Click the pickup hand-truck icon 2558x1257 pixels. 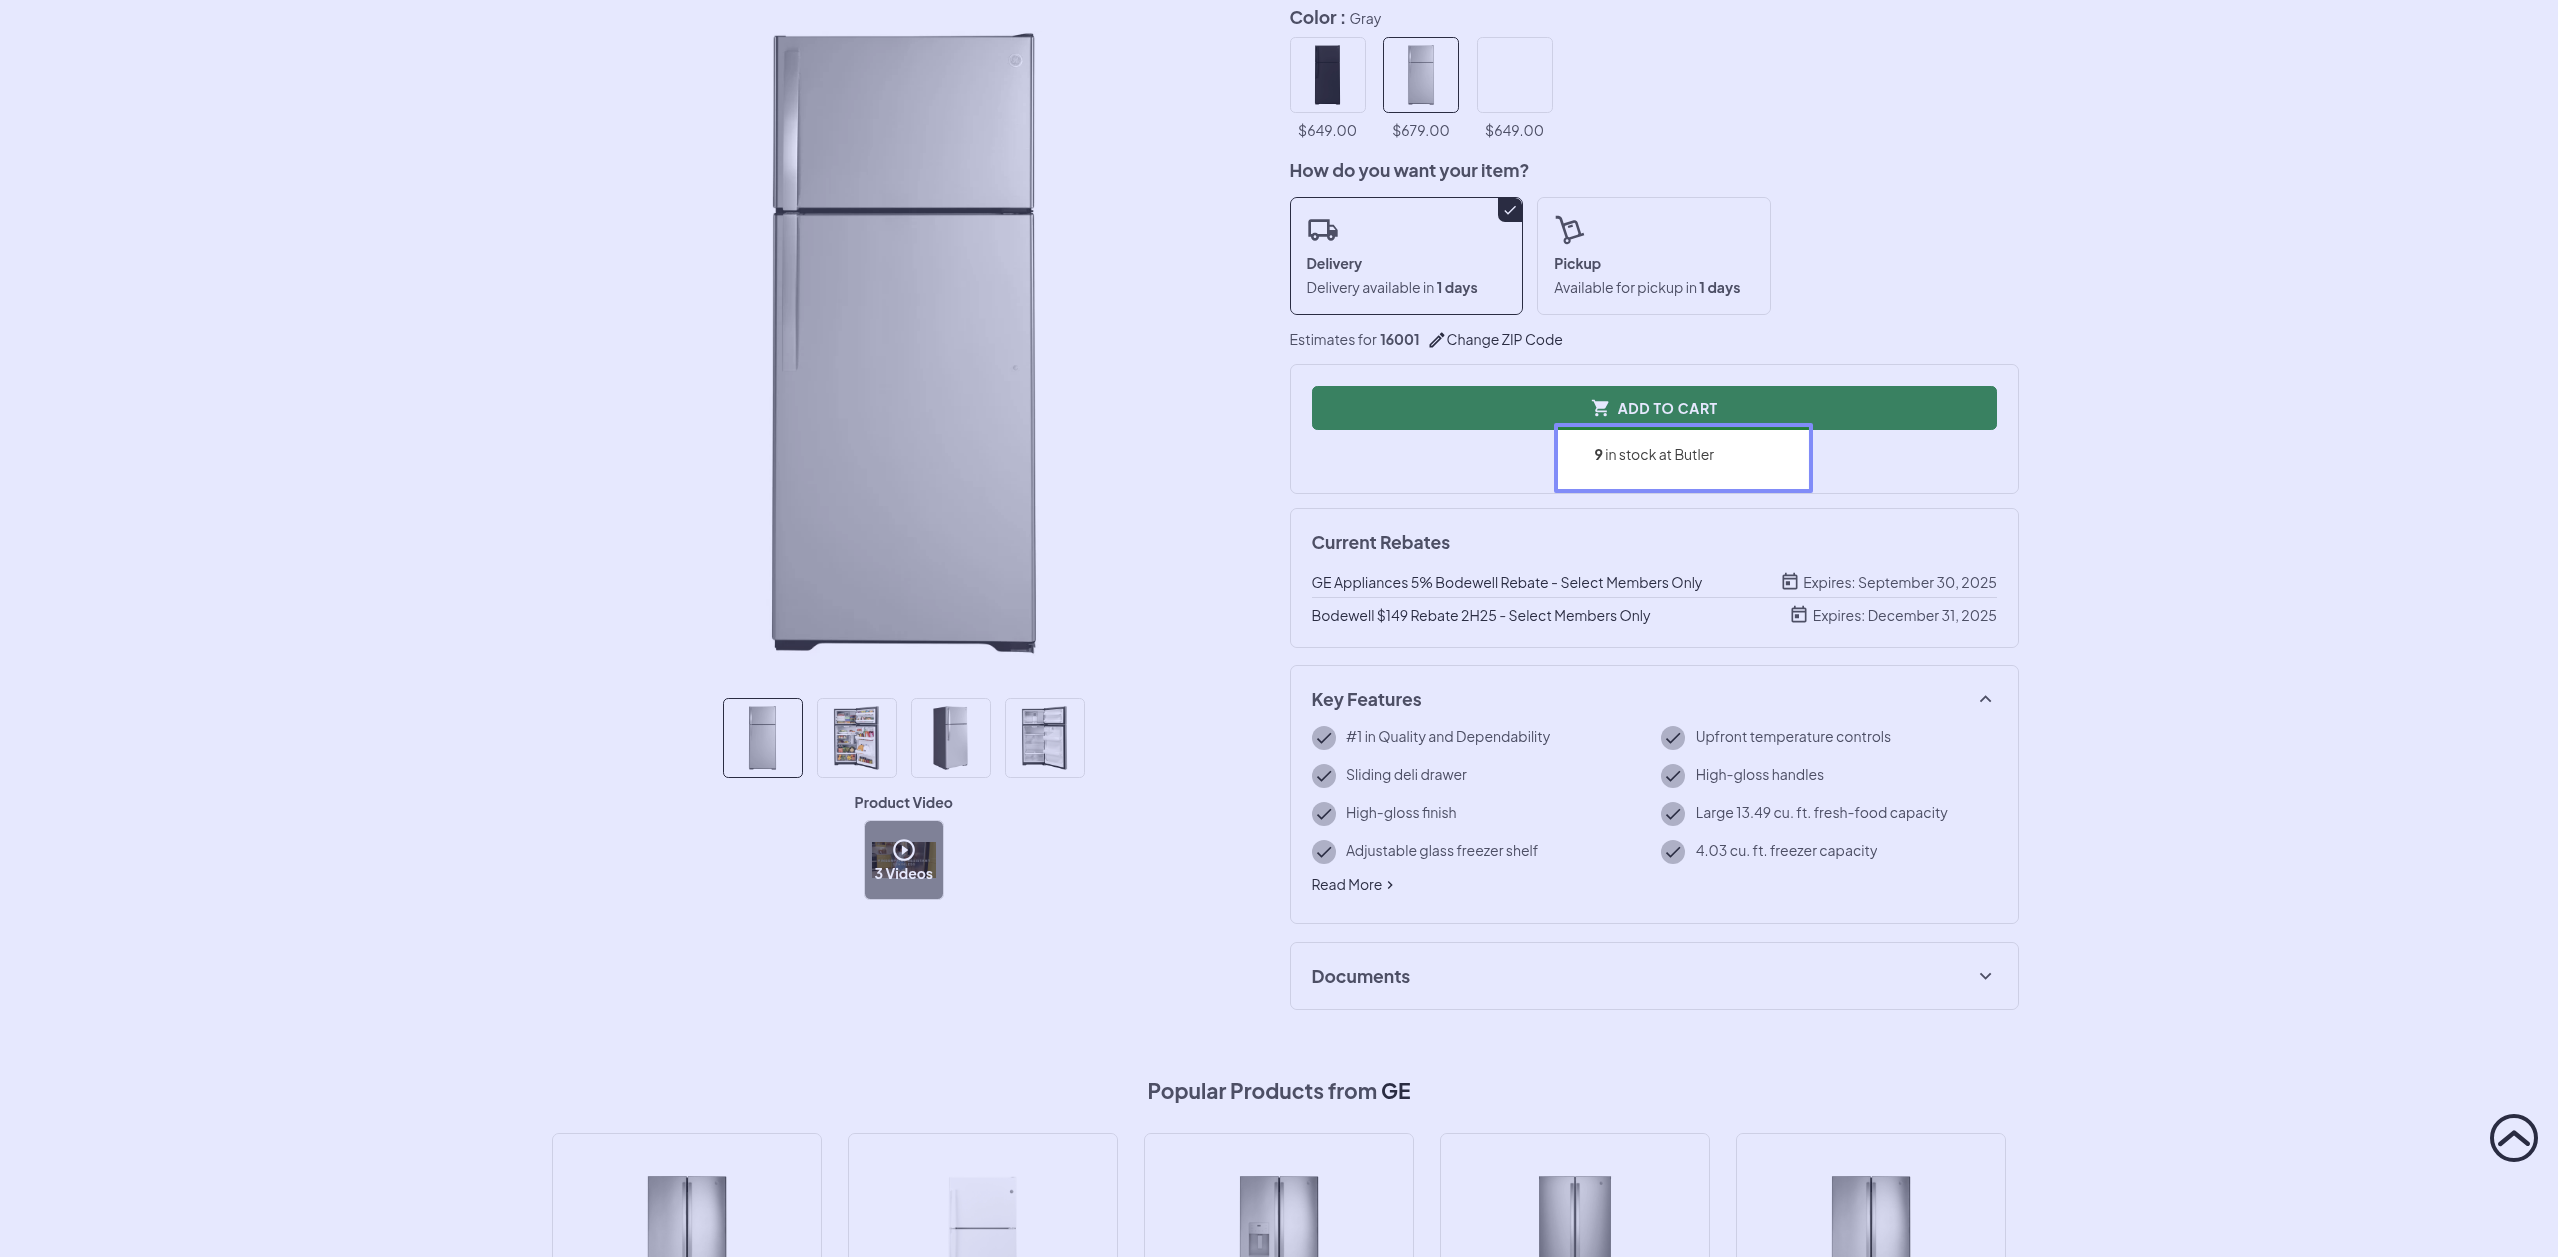pyautogui.click(x=1569, y=230)
